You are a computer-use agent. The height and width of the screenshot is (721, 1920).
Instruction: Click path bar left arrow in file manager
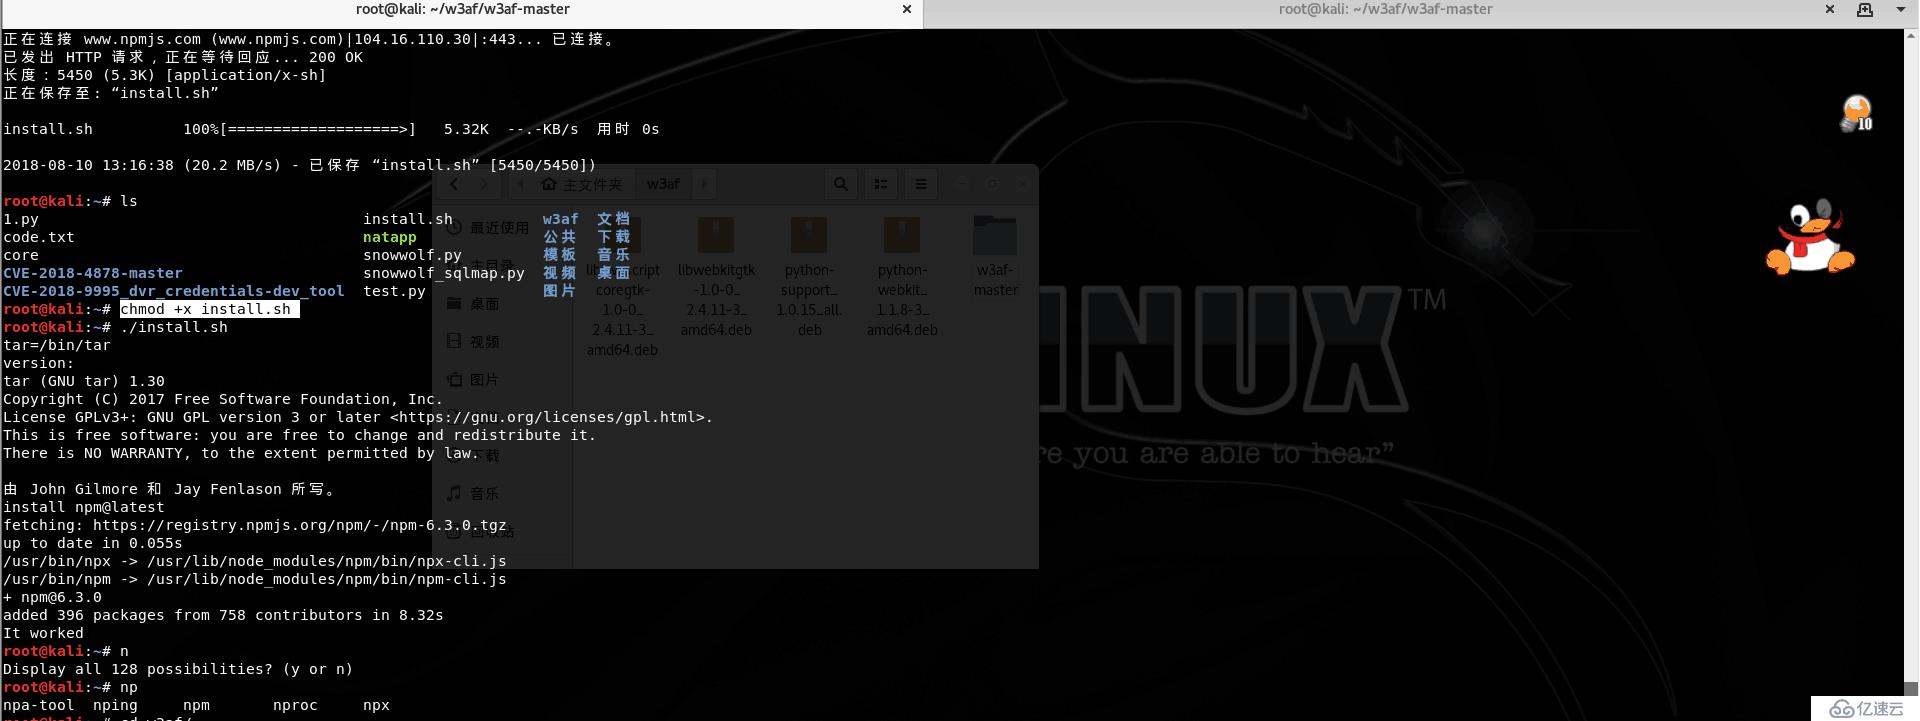[x=520, y=184]
